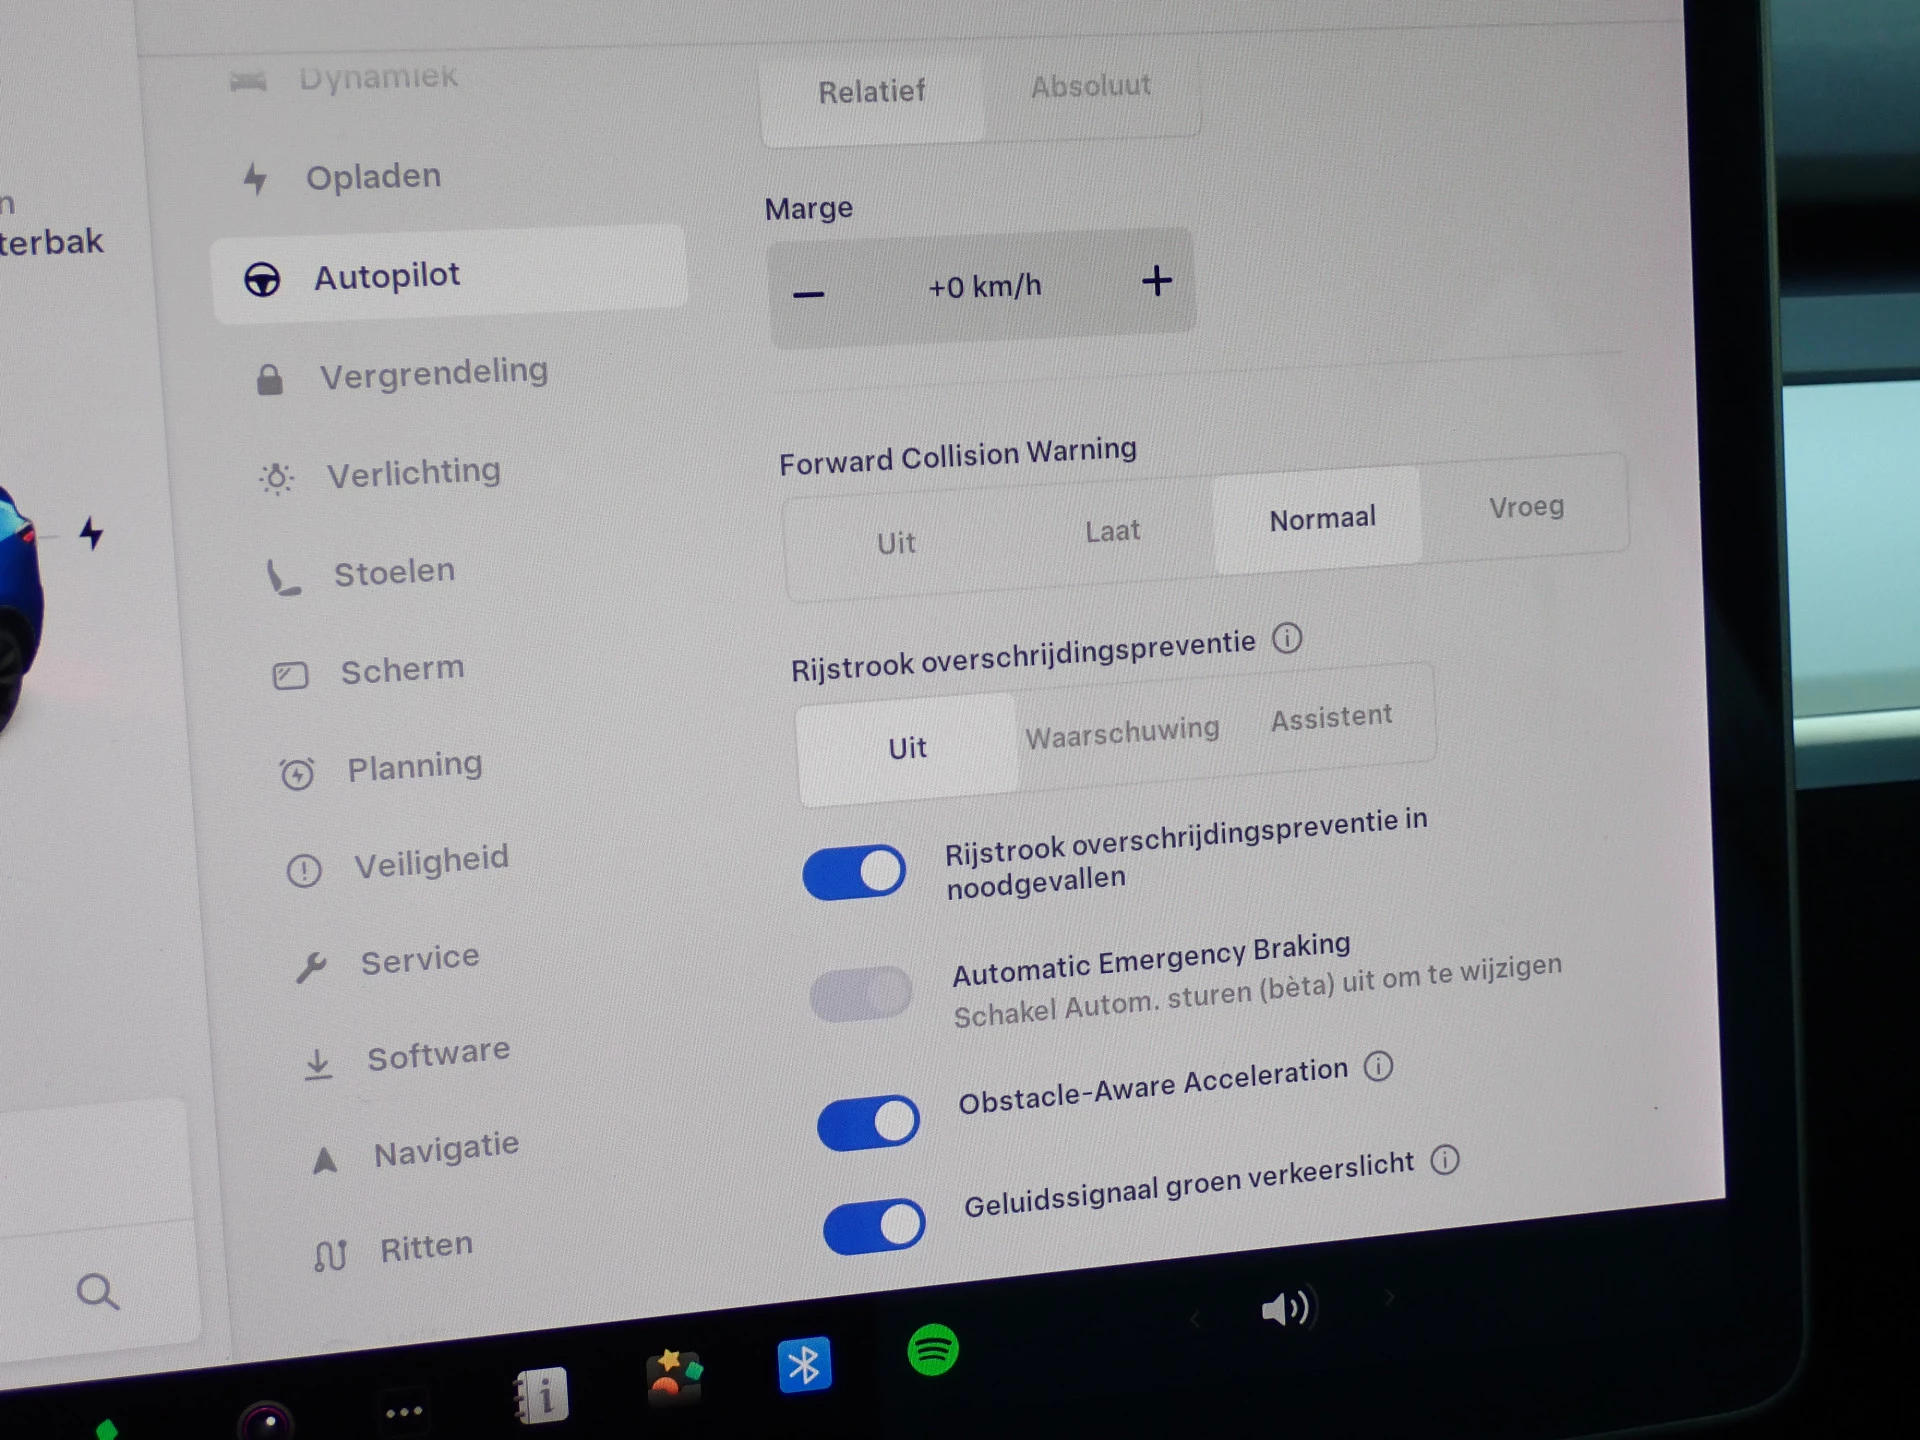Click the volume speaker icon
This screenshot has width=1920, height=1440.
(1285, 1308)
